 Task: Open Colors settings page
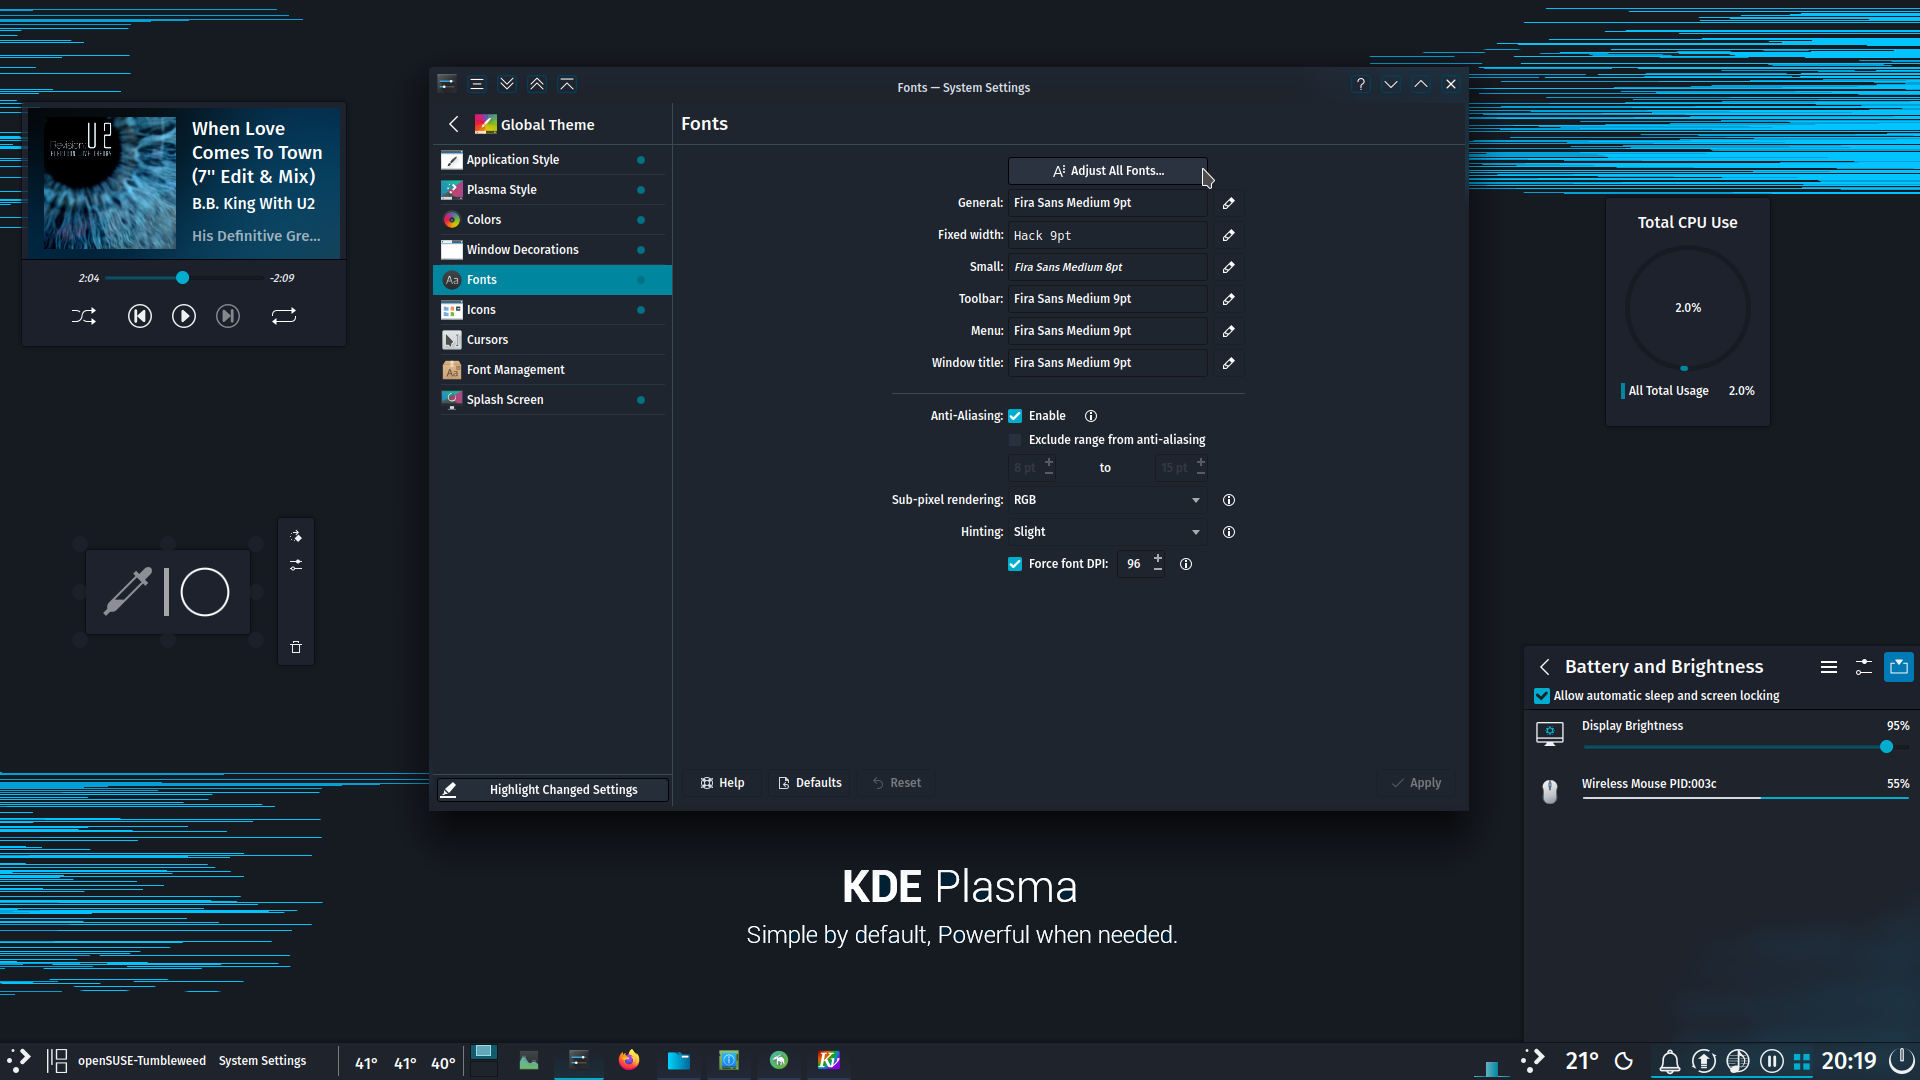[552, 220]
